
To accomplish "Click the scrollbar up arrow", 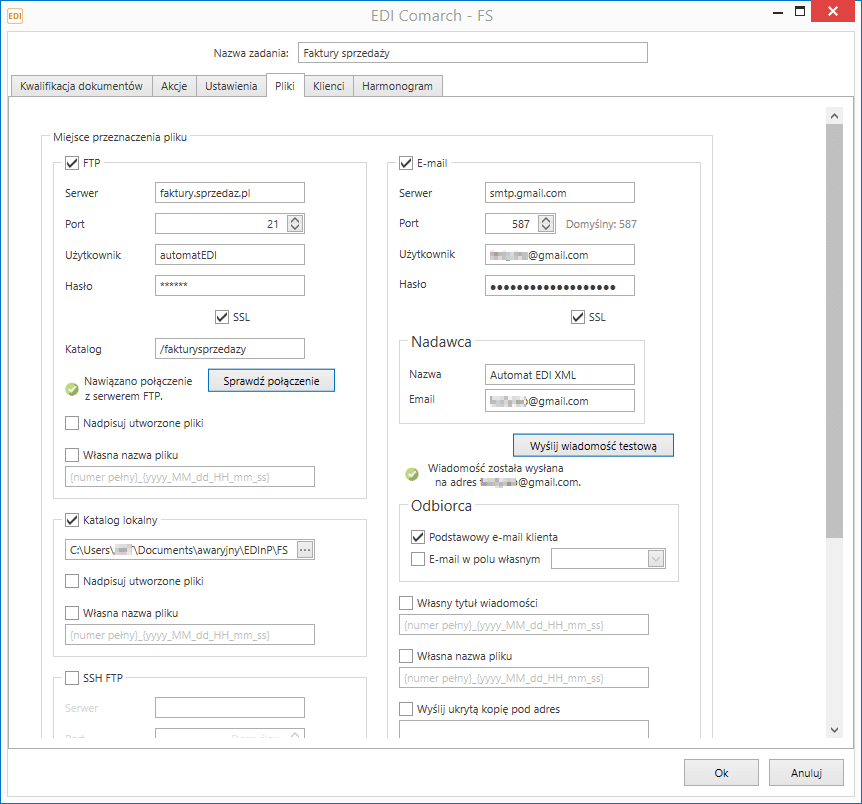I will (834, 115).
